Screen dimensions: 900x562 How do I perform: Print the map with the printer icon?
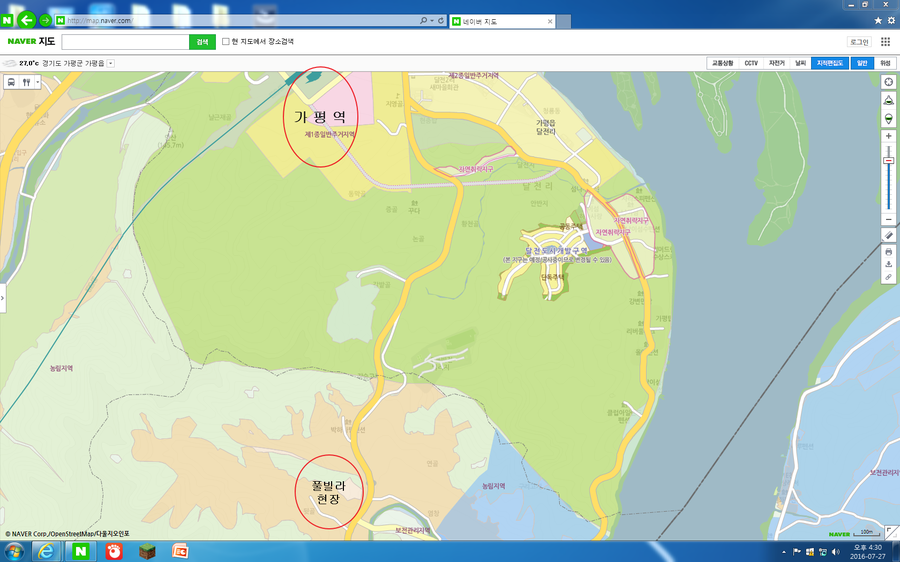coord(889,252)
